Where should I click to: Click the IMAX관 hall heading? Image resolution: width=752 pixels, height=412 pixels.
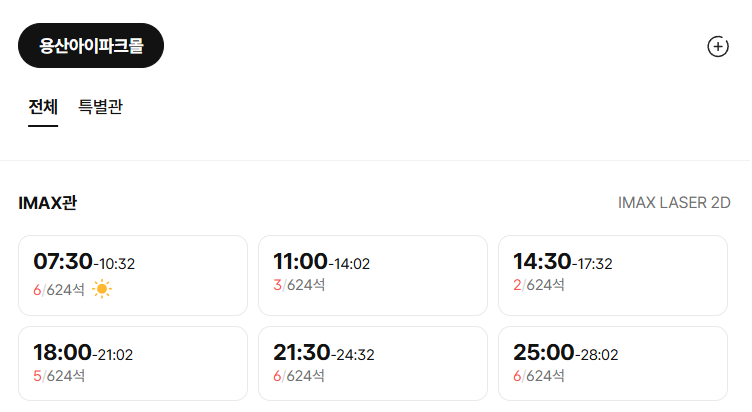click(47, 203)
